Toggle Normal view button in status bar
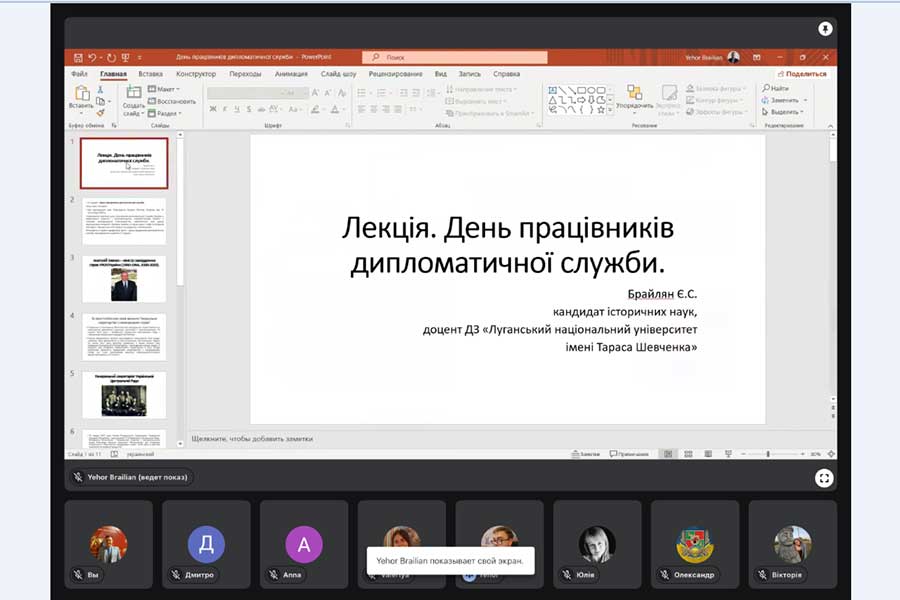This screenshot has width=900, height=600. click(x=668, y=454)
